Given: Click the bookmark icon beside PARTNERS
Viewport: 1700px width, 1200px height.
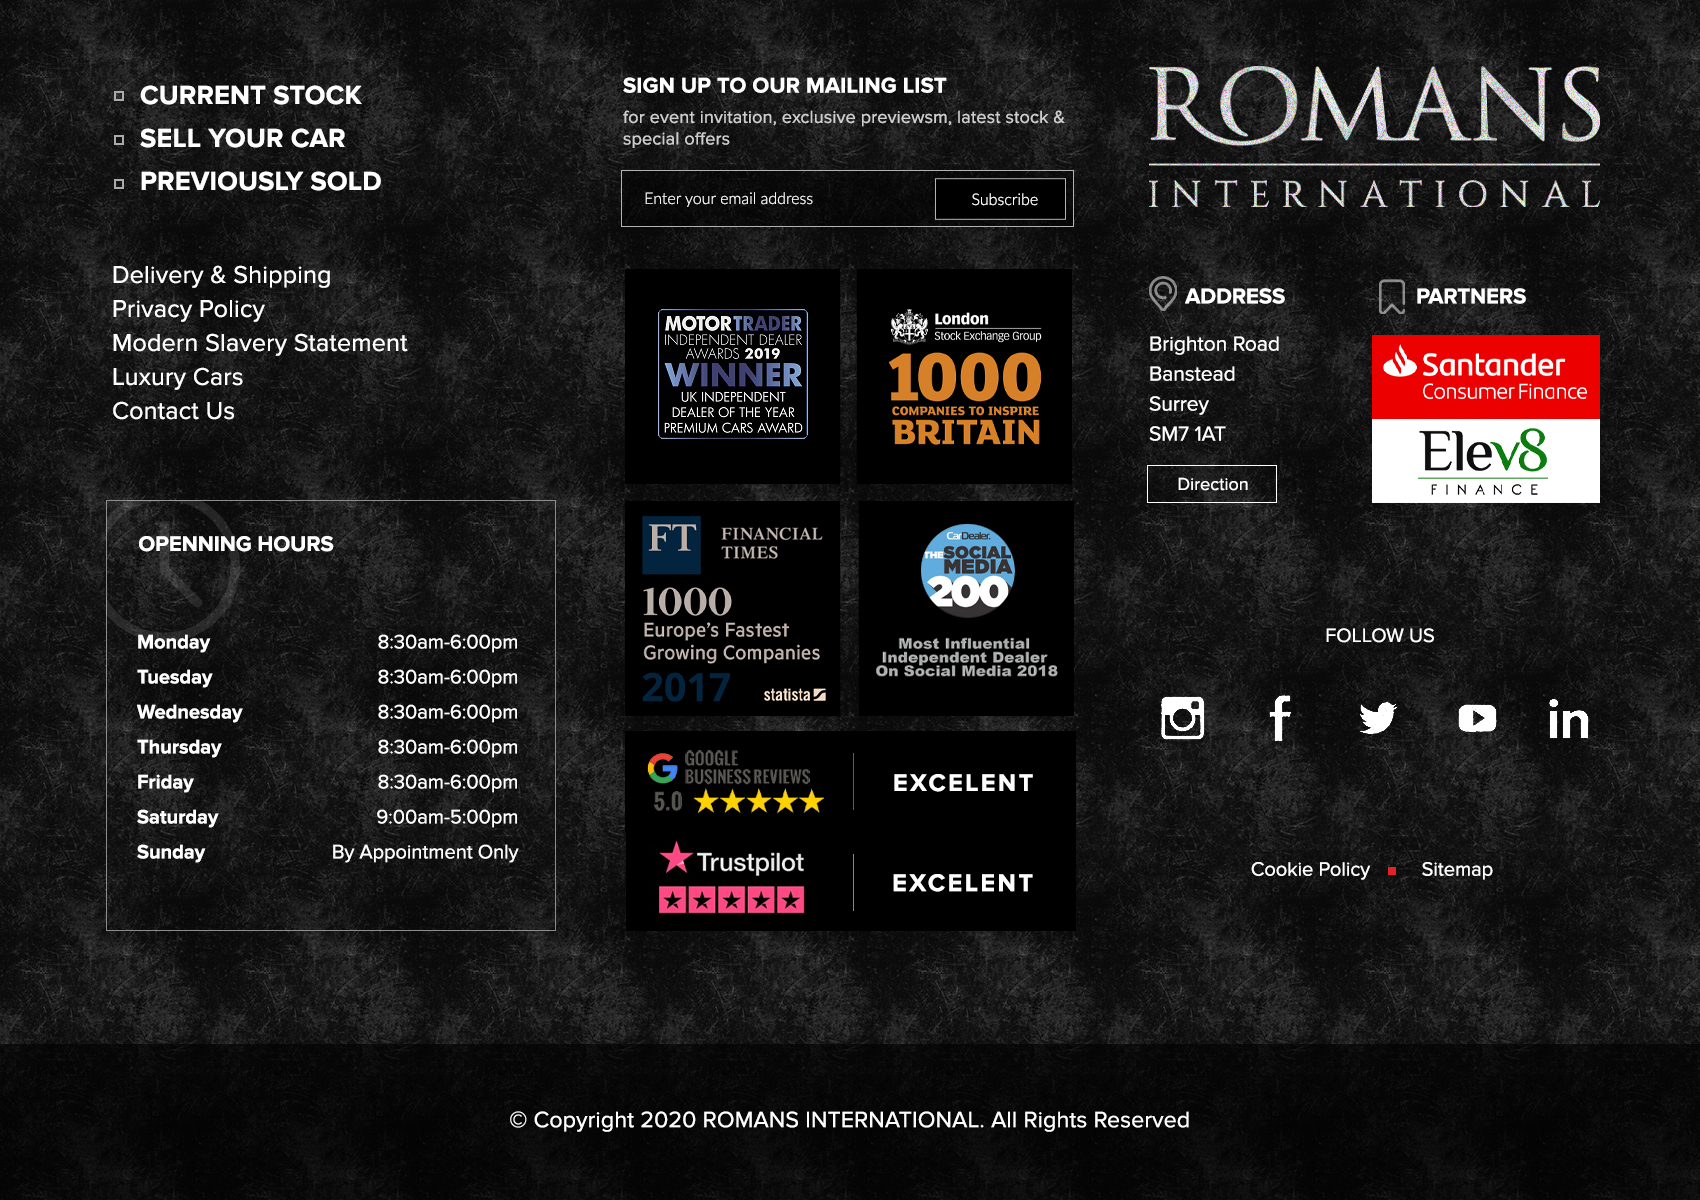Looking at the screenshot, I should (x=1391, y=296).
